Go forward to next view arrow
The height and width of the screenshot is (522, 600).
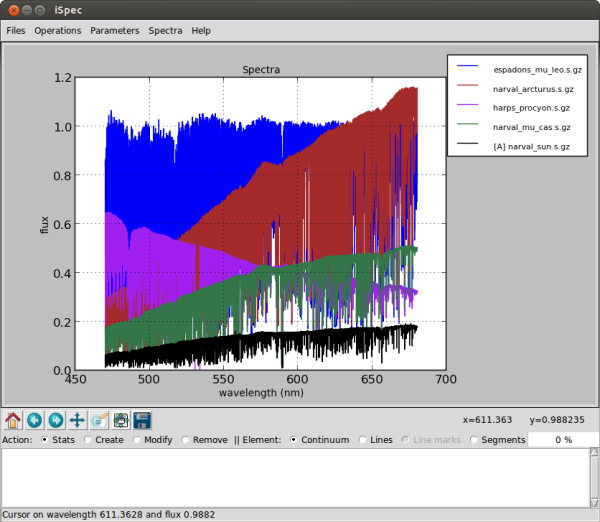pos(56,420)
